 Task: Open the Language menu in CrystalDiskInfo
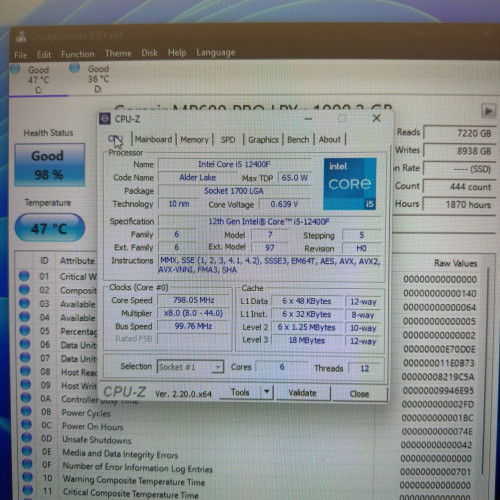pyautogui.click(x=216, y=52)
